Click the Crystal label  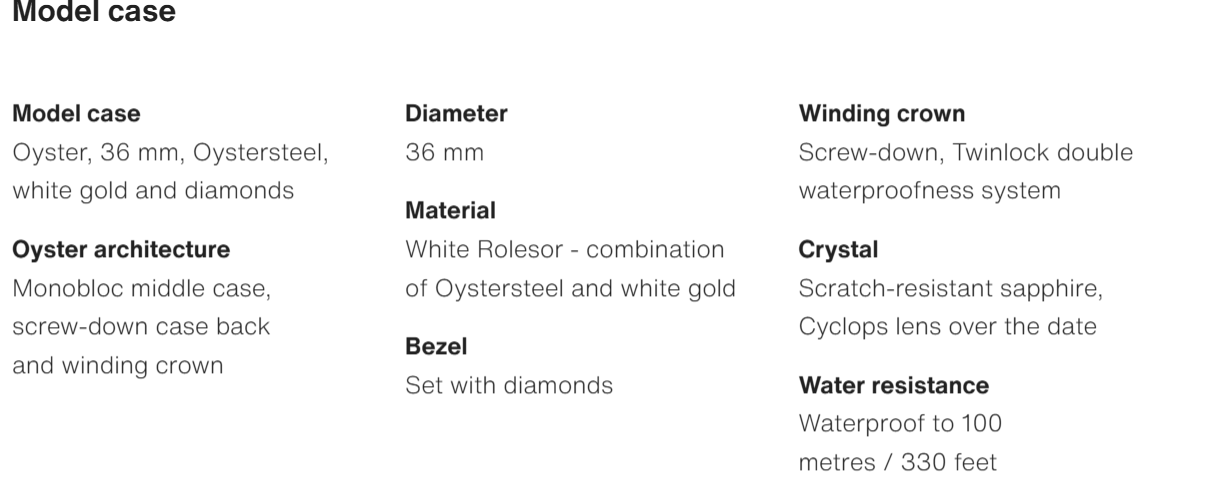pos(838,250)
